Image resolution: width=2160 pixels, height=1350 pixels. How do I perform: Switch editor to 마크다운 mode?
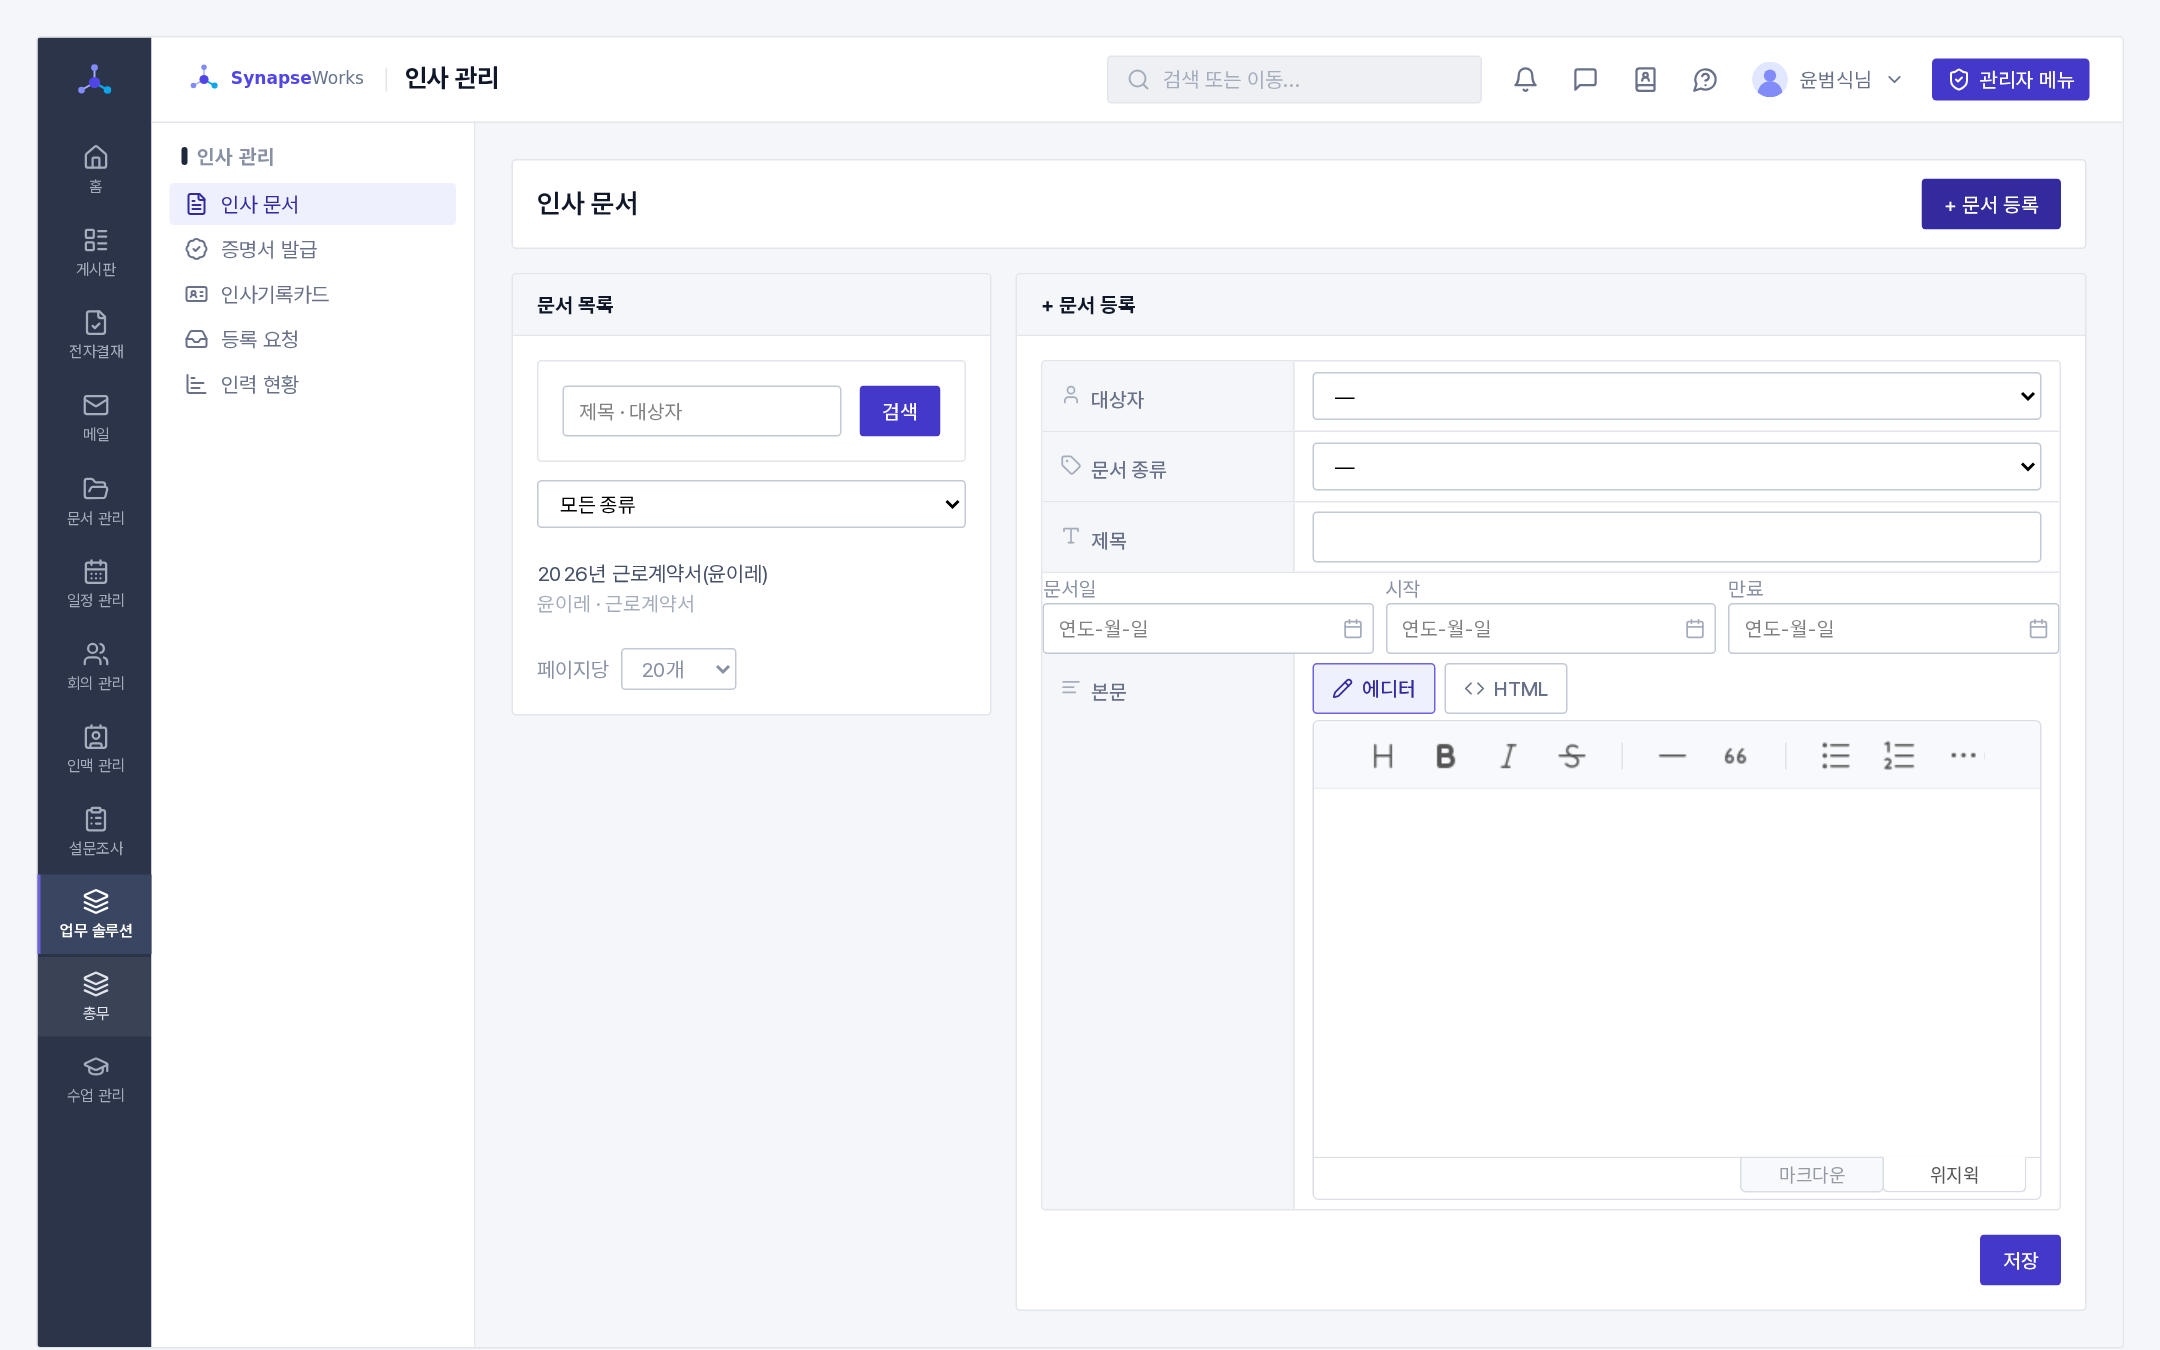pyautogui.click(x=1811, y=1174)
